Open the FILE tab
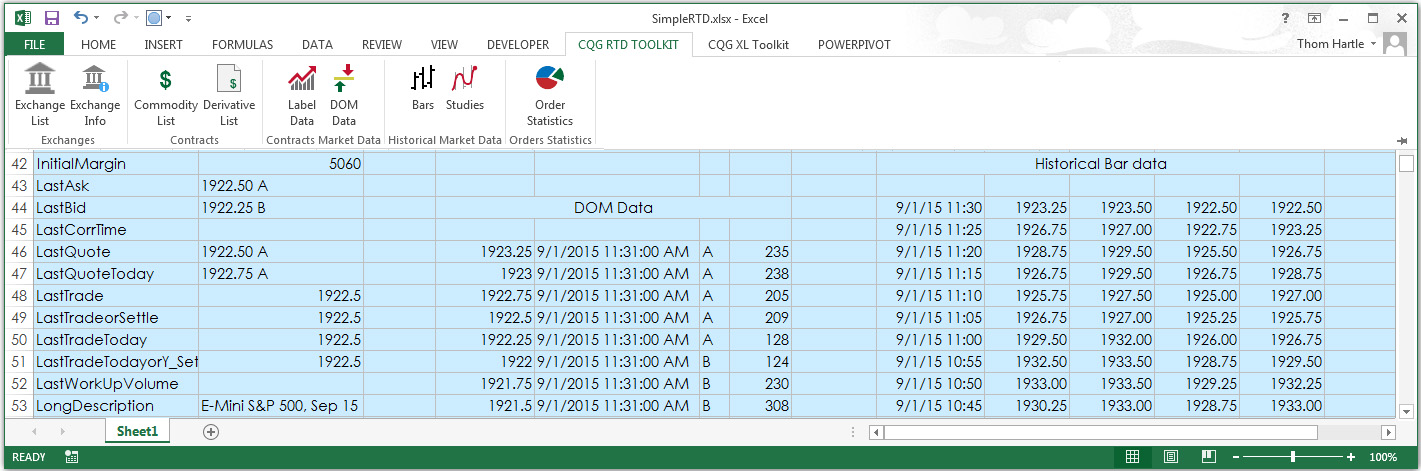This screenshot has height=471, width=1421. (x=34, y=44)
